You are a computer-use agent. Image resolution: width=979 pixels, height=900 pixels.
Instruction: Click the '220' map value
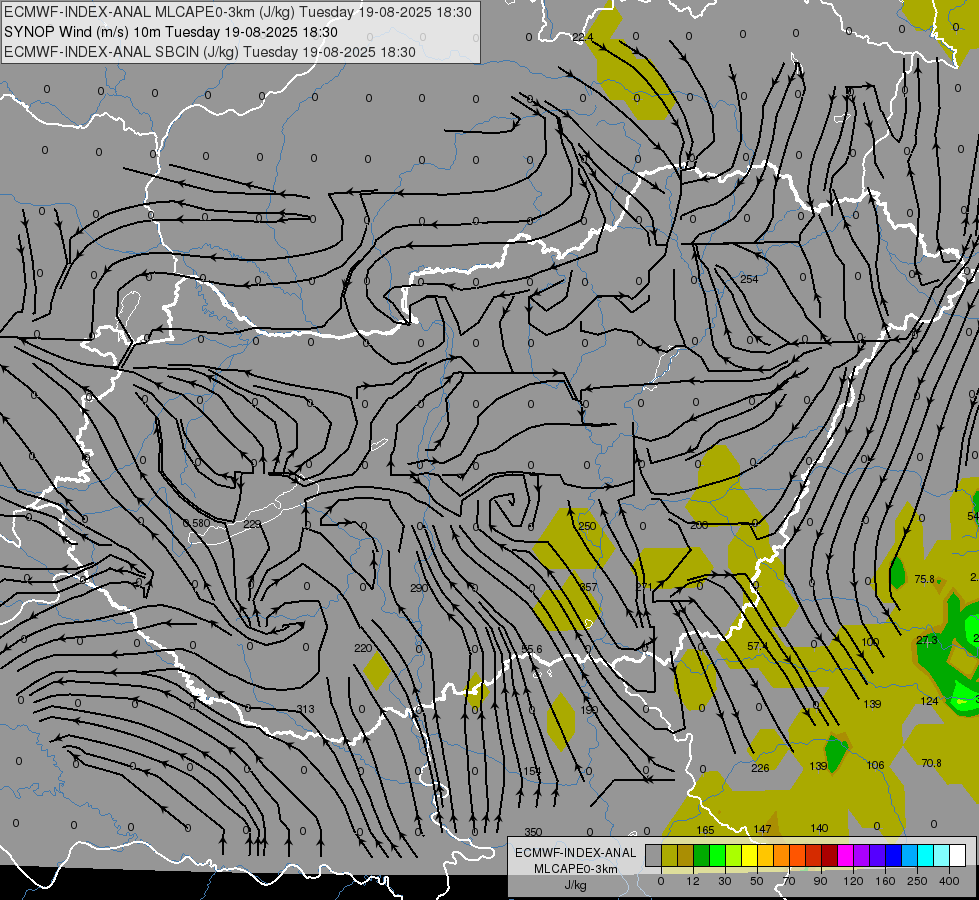point(363,648)
